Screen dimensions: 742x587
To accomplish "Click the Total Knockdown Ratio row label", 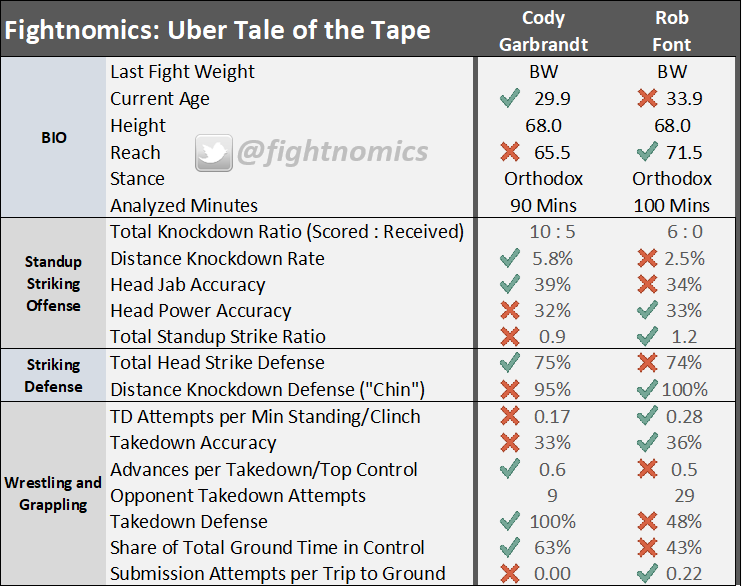I will point(287,232).
